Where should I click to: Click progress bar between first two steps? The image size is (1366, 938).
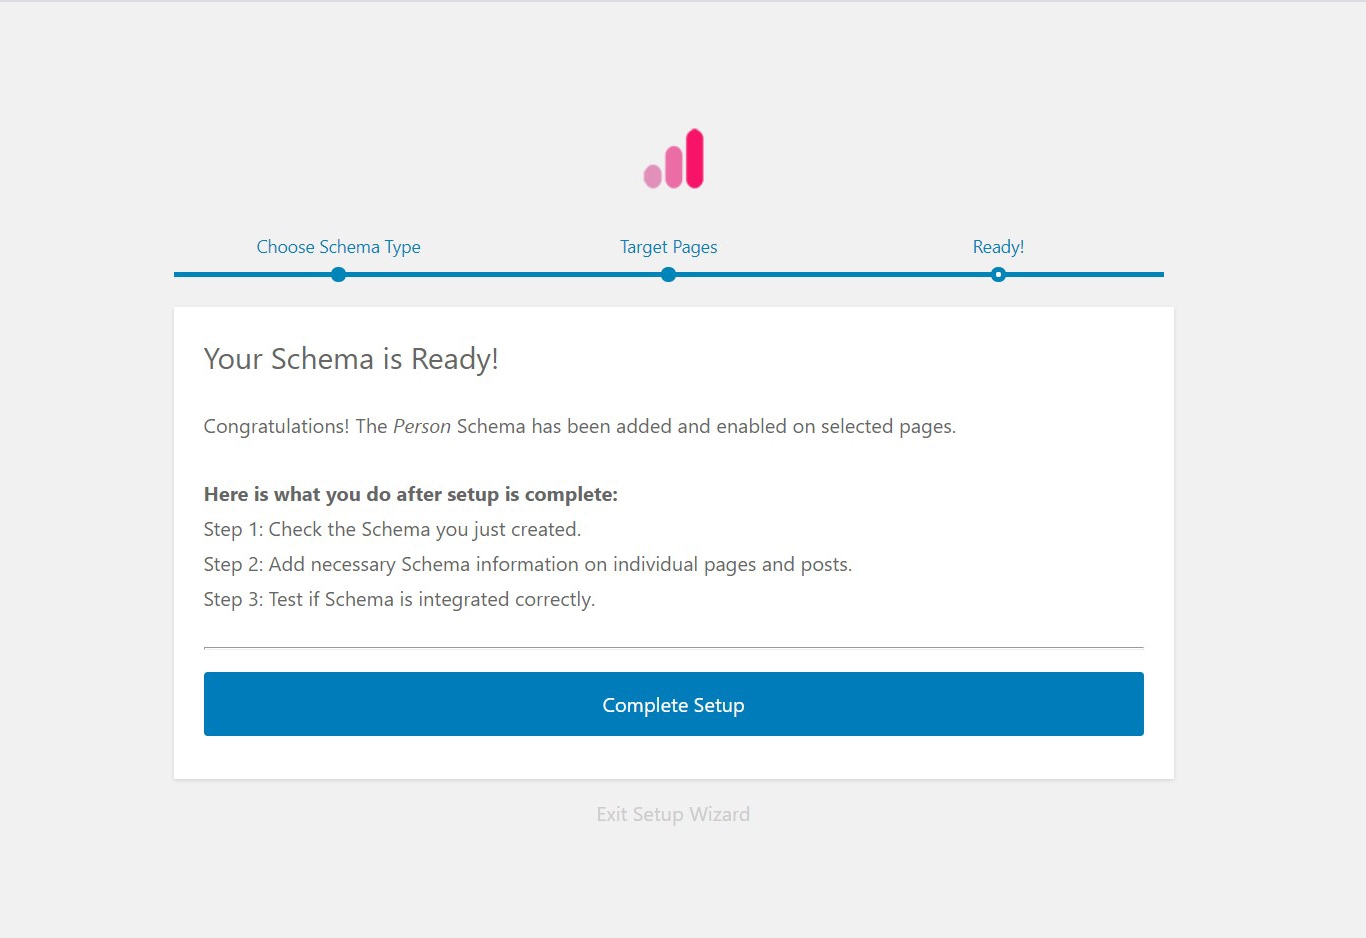[x=503, y=274]
